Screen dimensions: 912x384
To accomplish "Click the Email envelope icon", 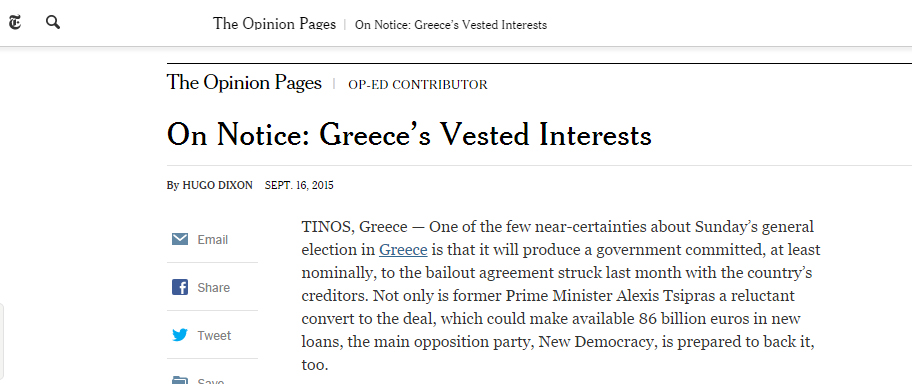I will 180,239.
